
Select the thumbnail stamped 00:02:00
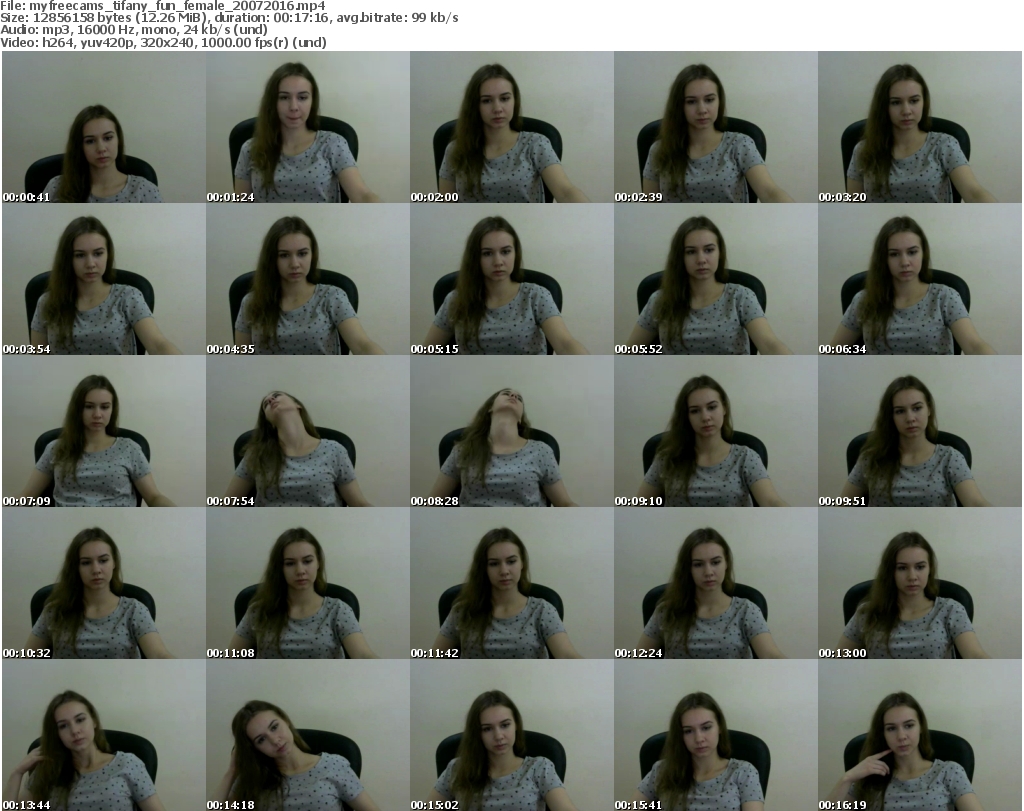[511, 127]
